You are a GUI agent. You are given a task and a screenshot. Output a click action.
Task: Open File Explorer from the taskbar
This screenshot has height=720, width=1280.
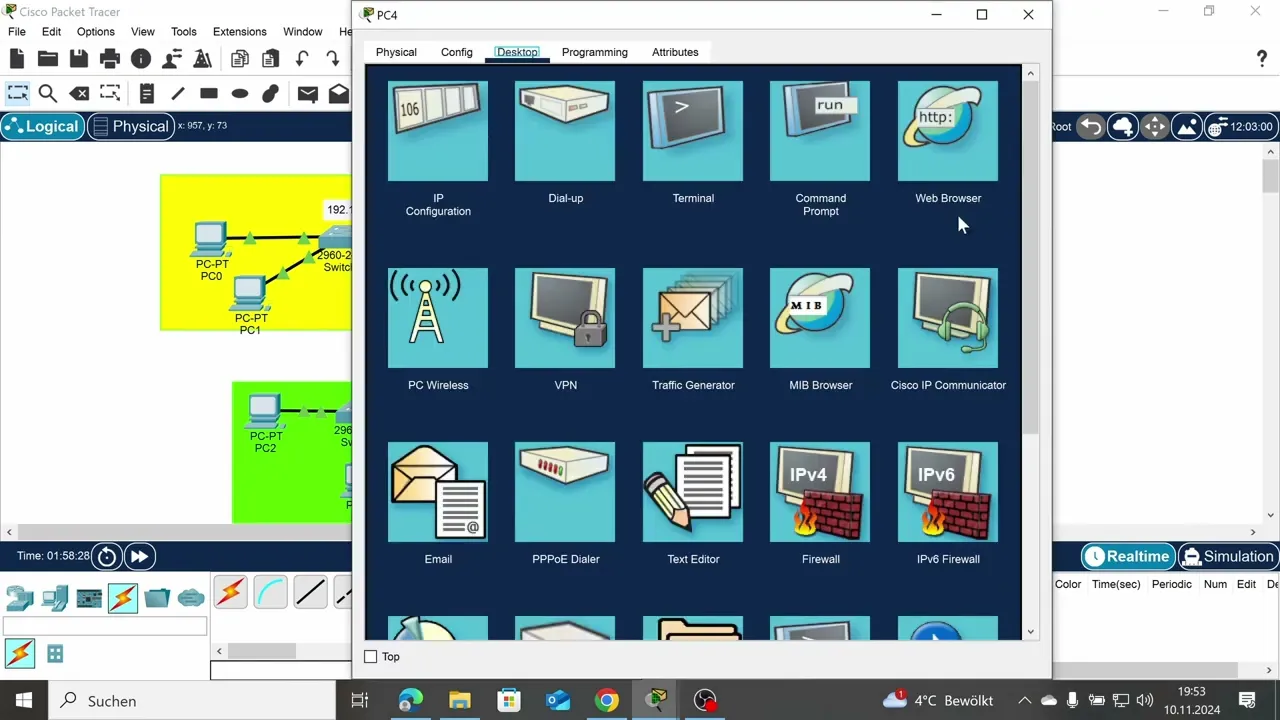[459, 700]
